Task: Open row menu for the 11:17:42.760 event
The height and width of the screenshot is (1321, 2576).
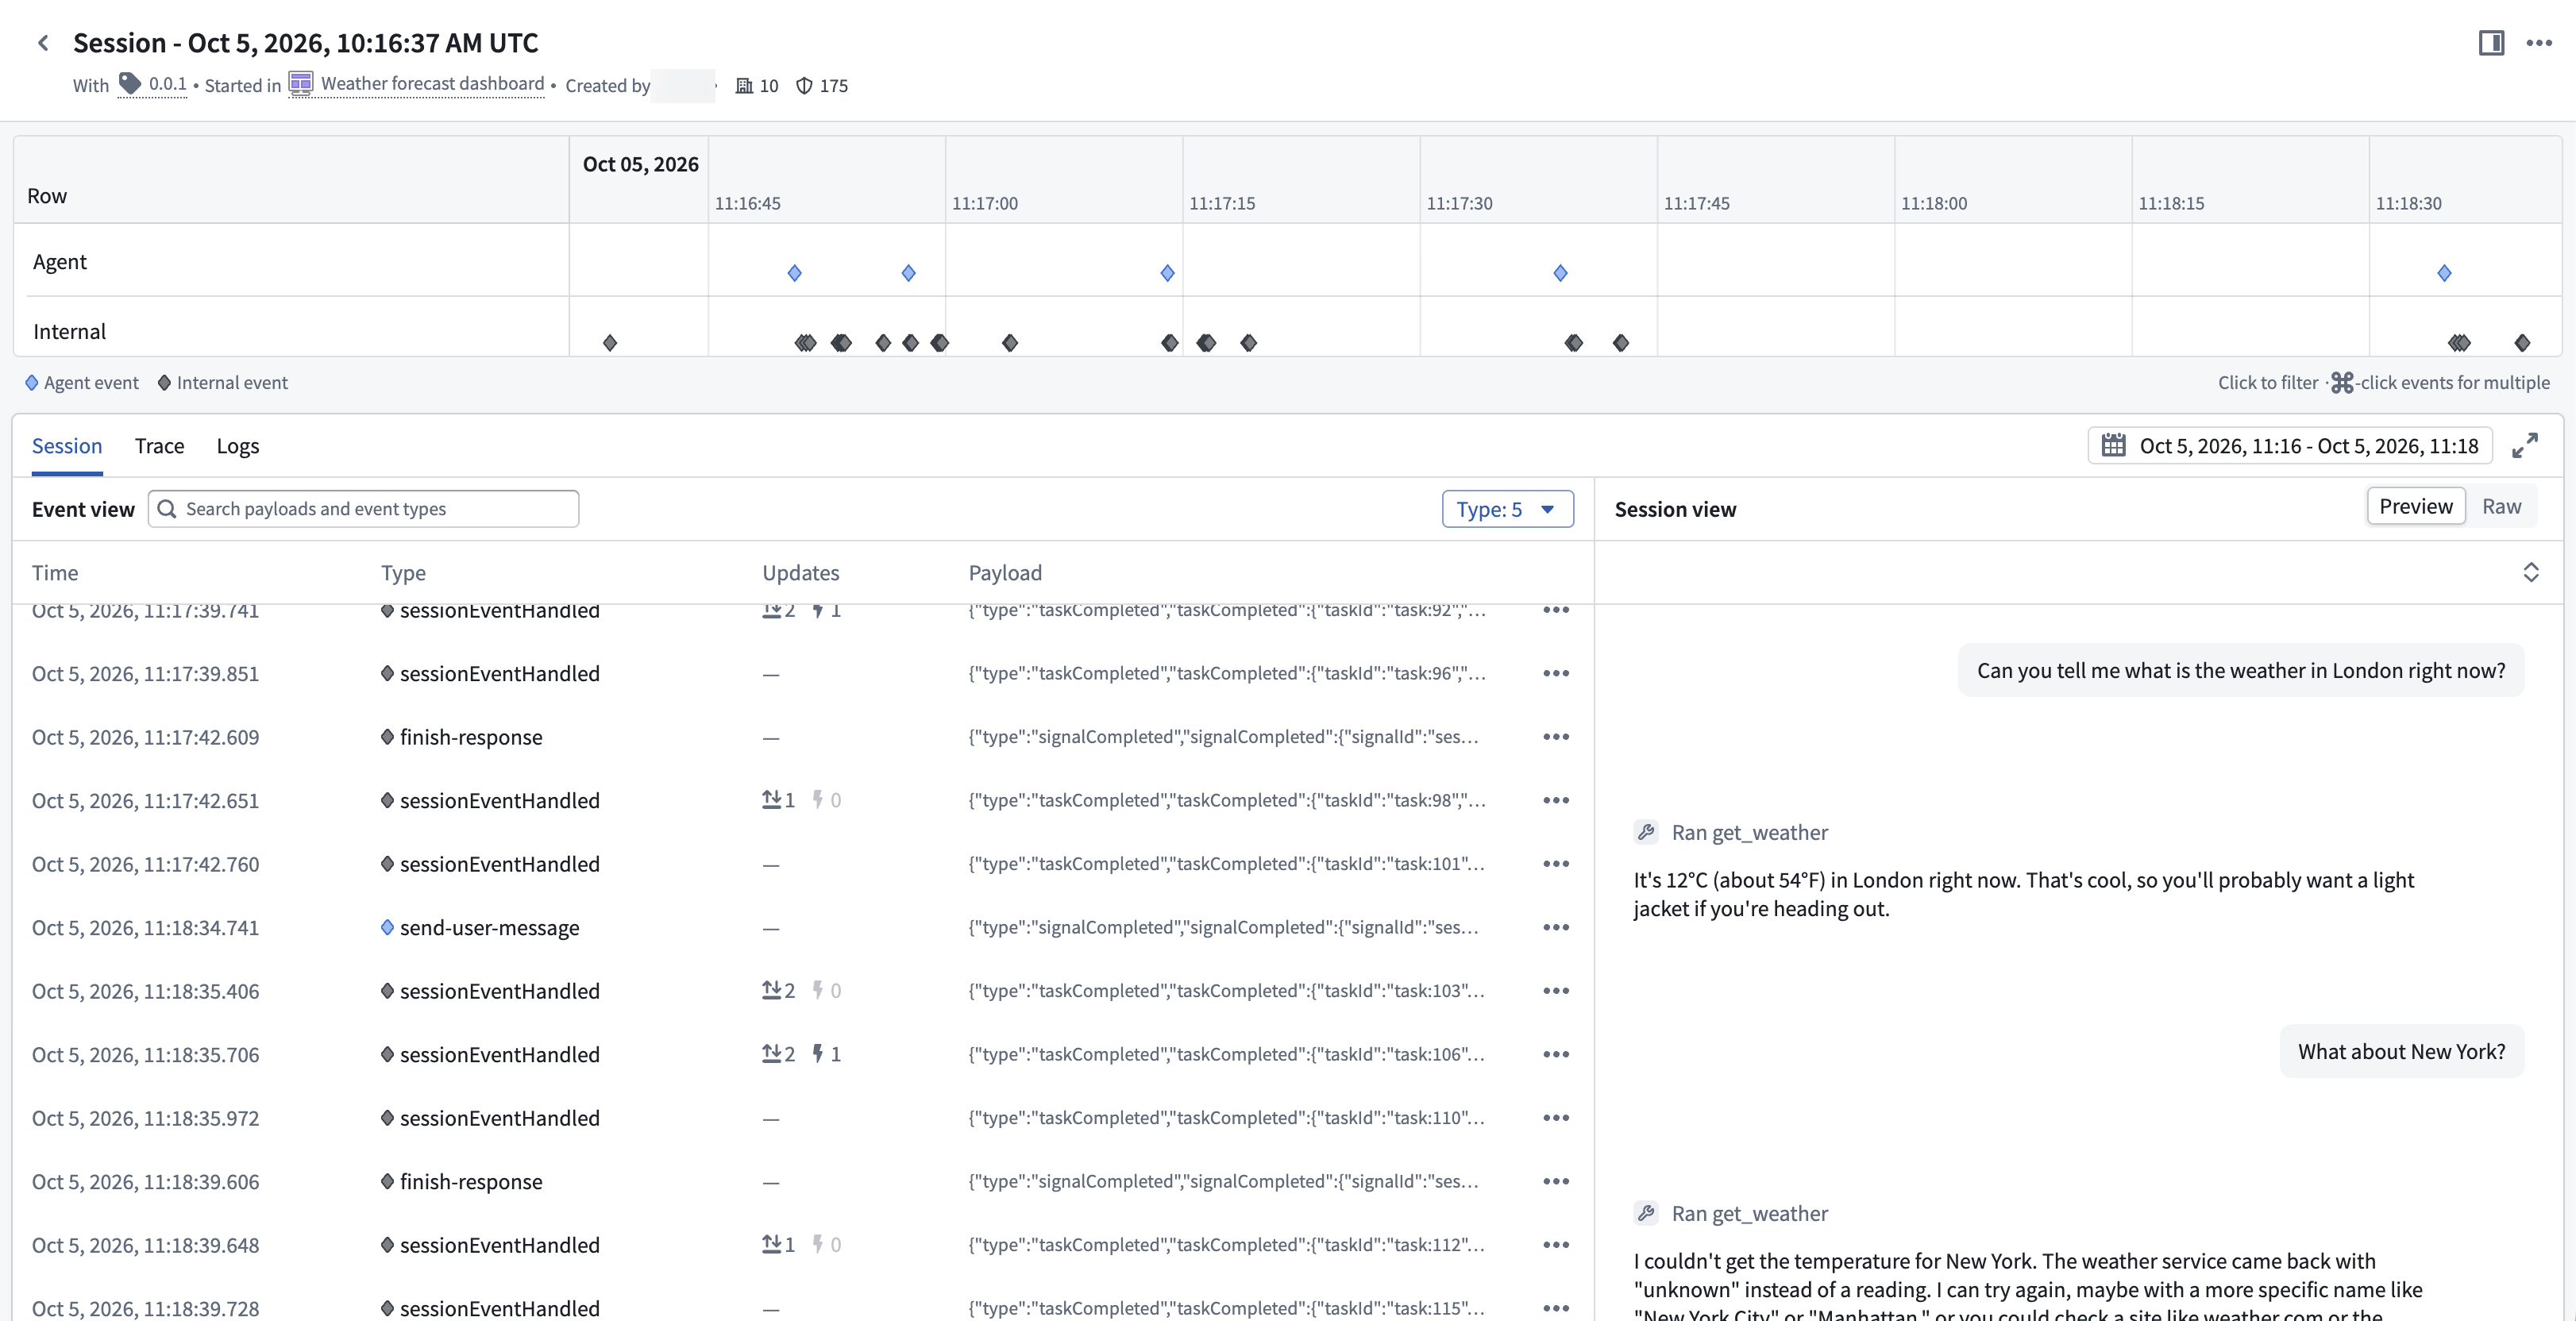Action: [x=1556, y=864]
